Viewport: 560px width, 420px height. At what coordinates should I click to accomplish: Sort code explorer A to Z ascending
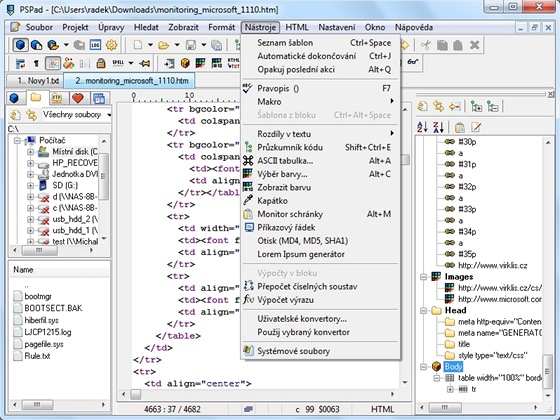pyautogui.click(x=422, y=127)
